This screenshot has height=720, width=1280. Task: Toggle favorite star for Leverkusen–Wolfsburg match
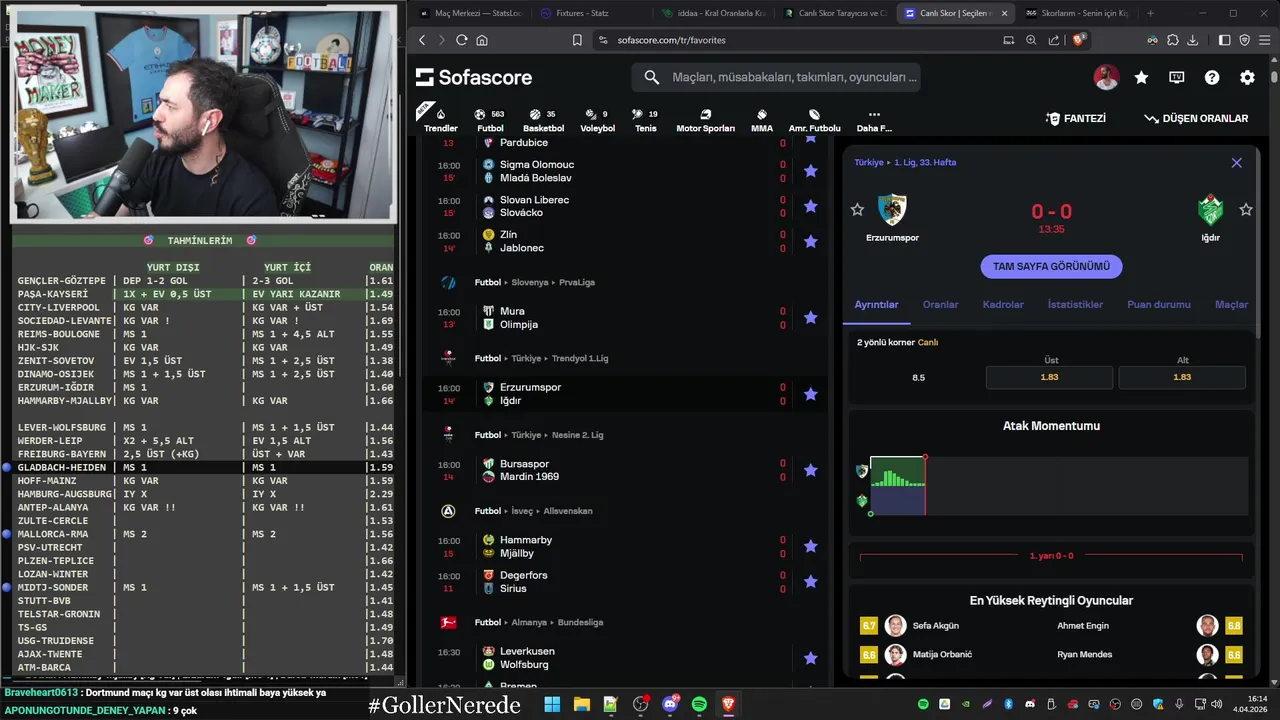tap(811, 658)
